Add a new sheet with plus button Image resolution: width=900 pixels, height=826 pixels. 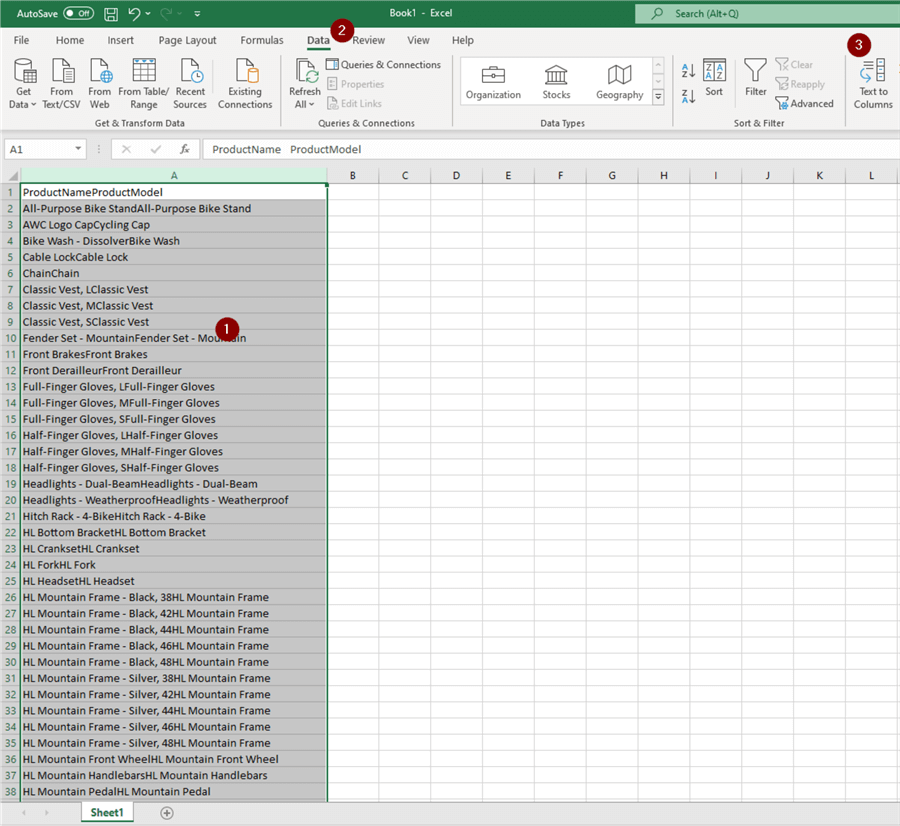pyautogui.click(x=167, y=813)
